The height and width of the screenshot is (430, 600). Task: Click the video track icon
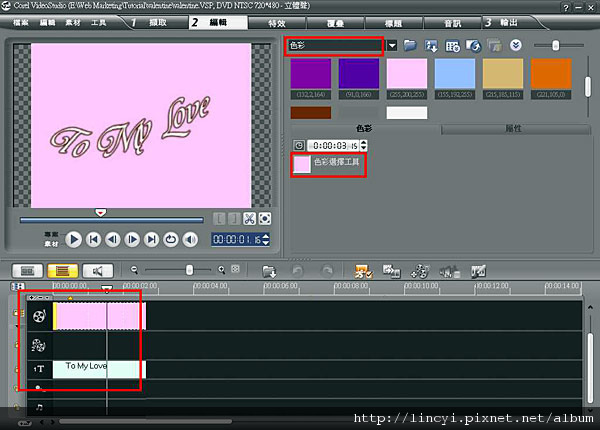(39, 316)
